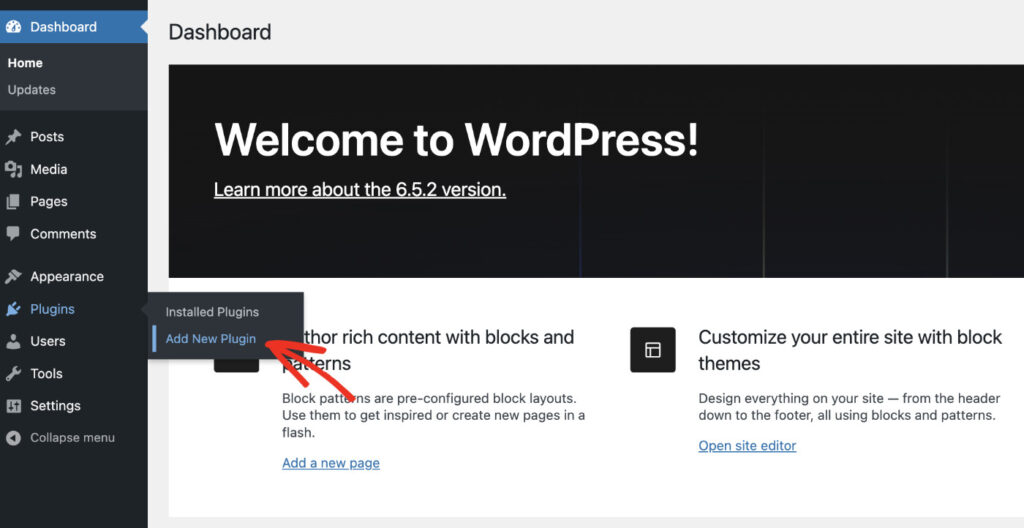Image resolution: width=1024 pixels, height=528 pixels.
Task: Click the Media library icon
Action: pyautogui.click(x=13, y=169)
